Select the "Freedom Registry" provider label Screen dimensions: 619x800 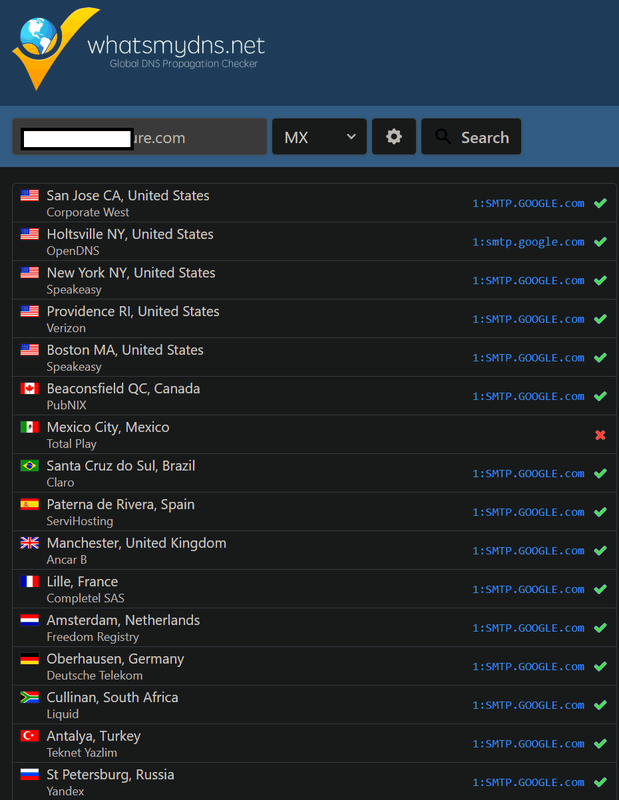pyautogui.click(x=92, y=637)
